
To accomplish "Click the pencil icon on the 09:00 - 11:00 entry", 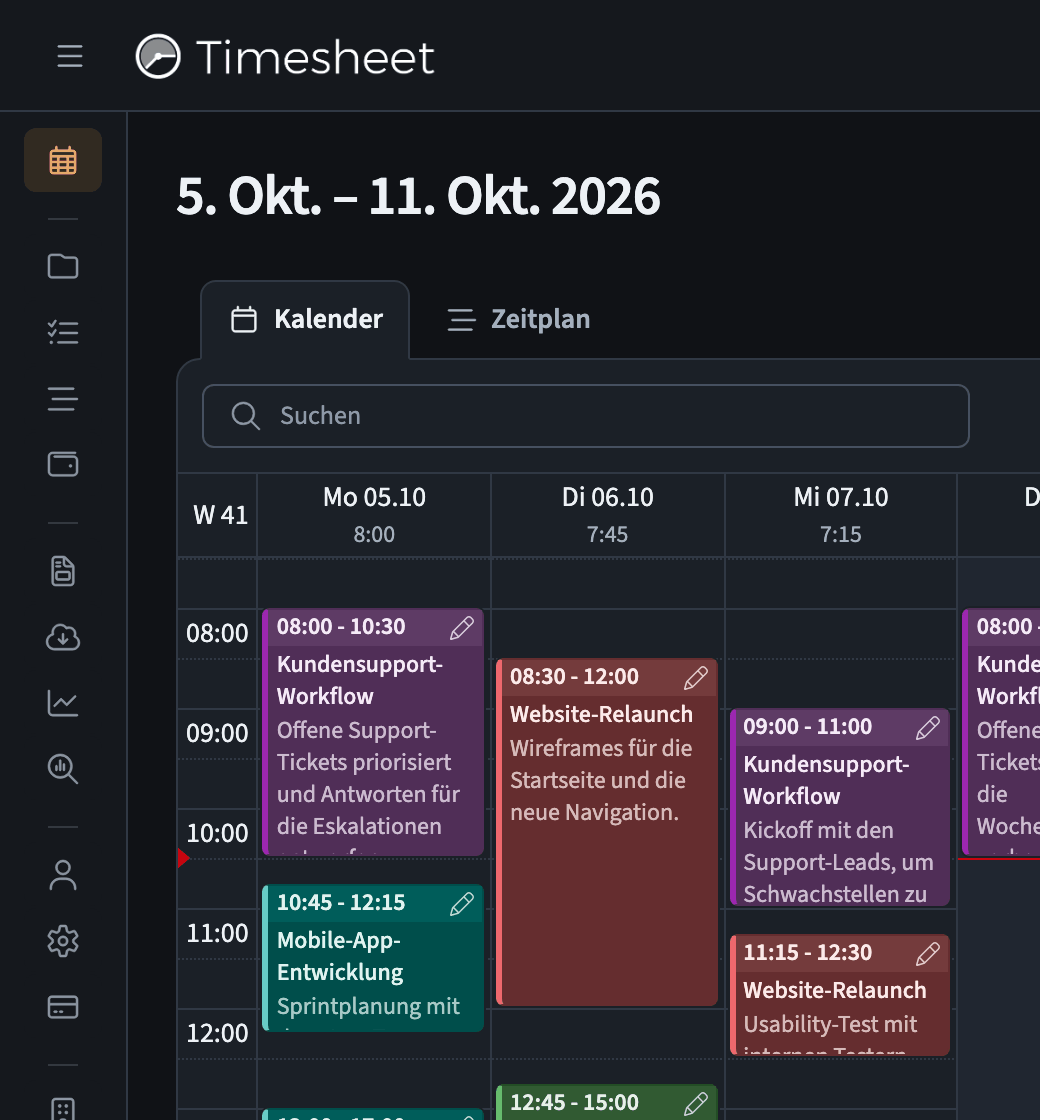I will tap(928, 728).
